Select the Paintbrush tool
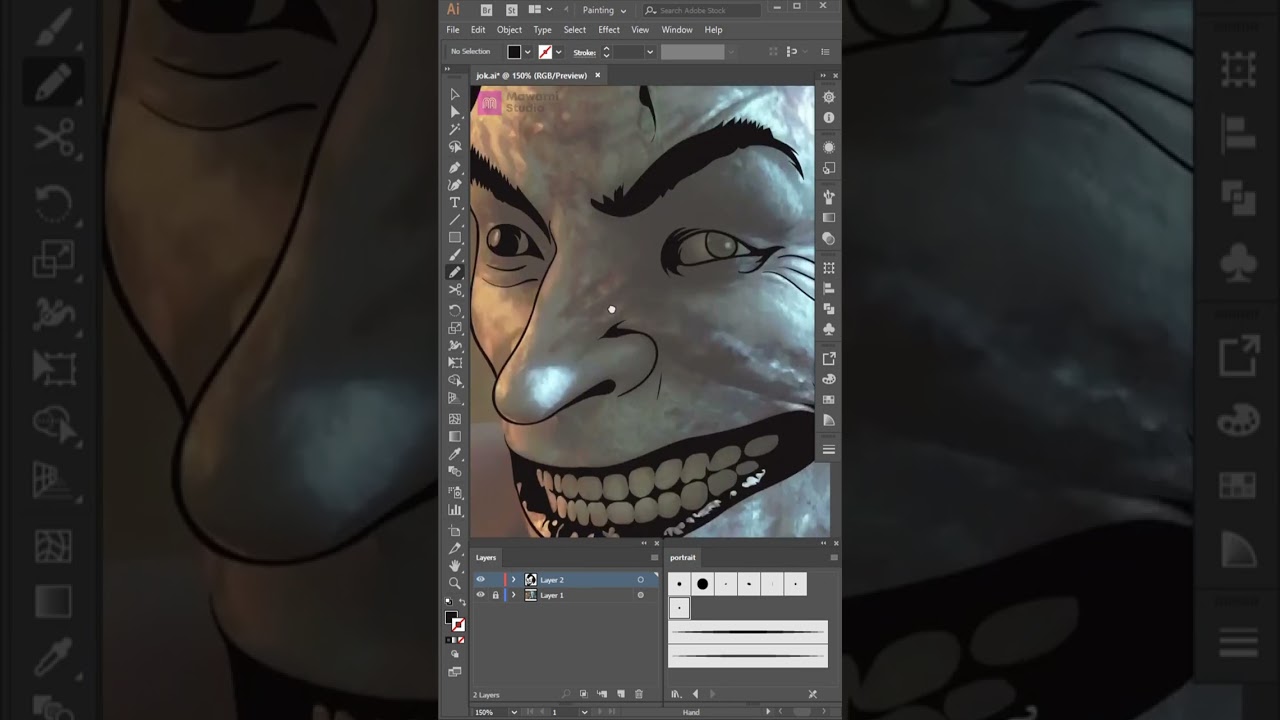Screen dimensions: 1280x720 [455, 256]
